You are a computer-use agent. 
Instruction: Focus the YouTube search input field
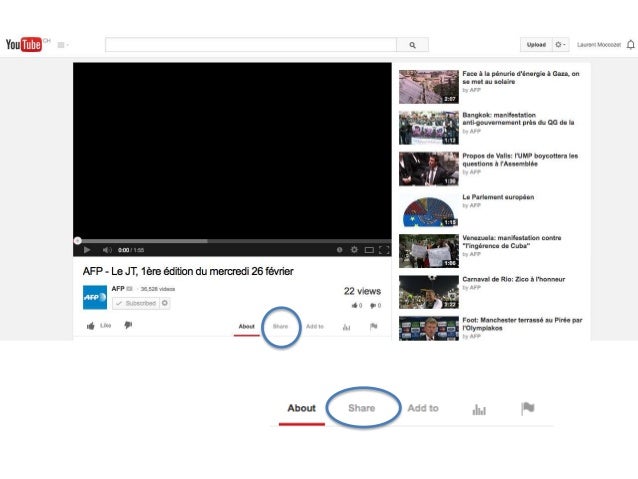coord(251,45)
